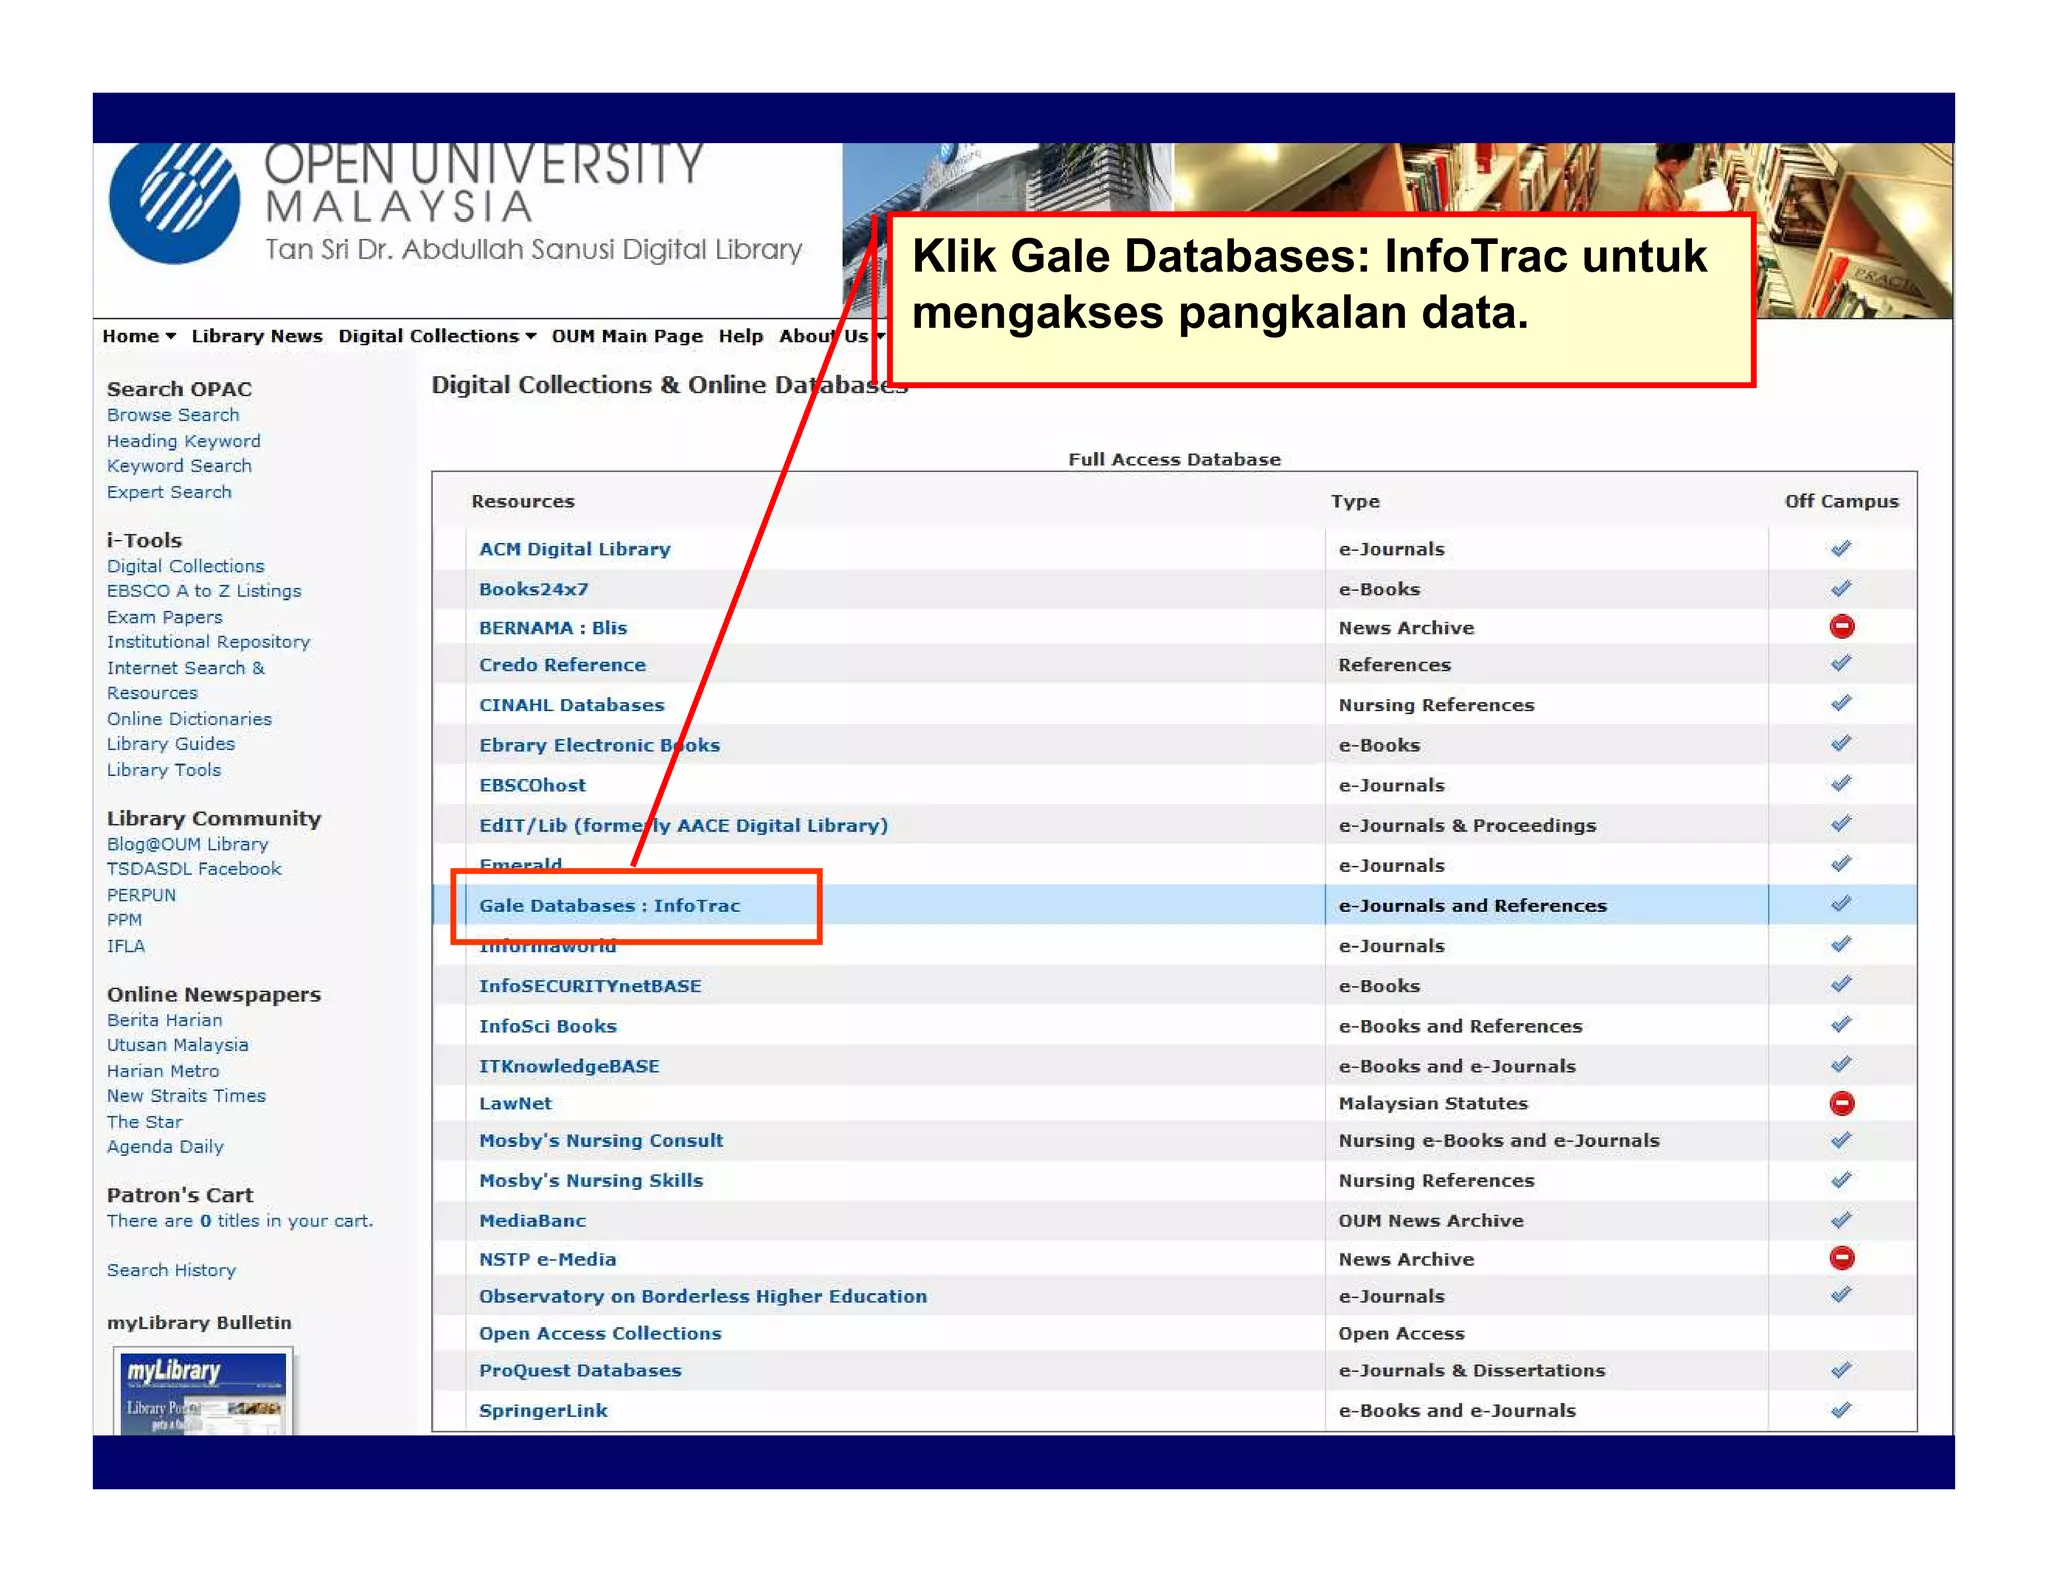Image resolution: width=2048 pixels, height=1582 pixels.
Task: Open the Books24x7 link
Action: (533, 589)
